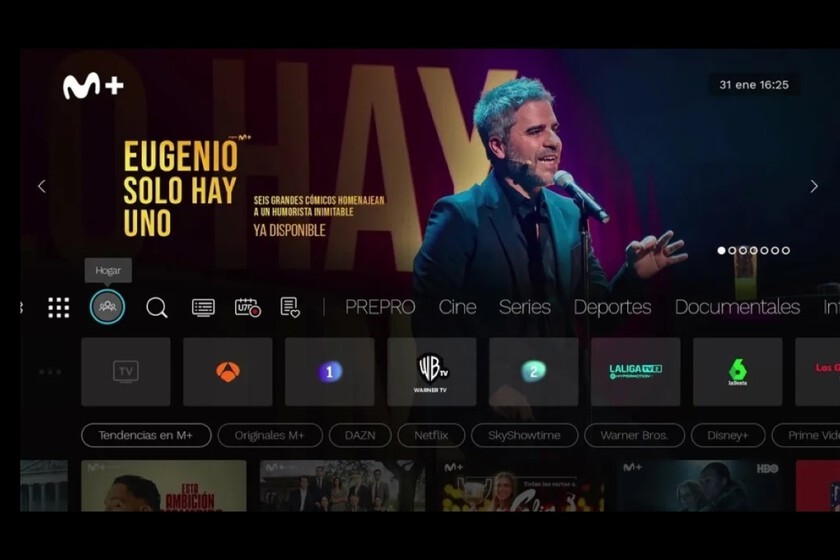The width and height of the screenshot is (840, 560).
Task: Jump to the second carousel dot
Action: pyautogui.click(x=732, y=250)
